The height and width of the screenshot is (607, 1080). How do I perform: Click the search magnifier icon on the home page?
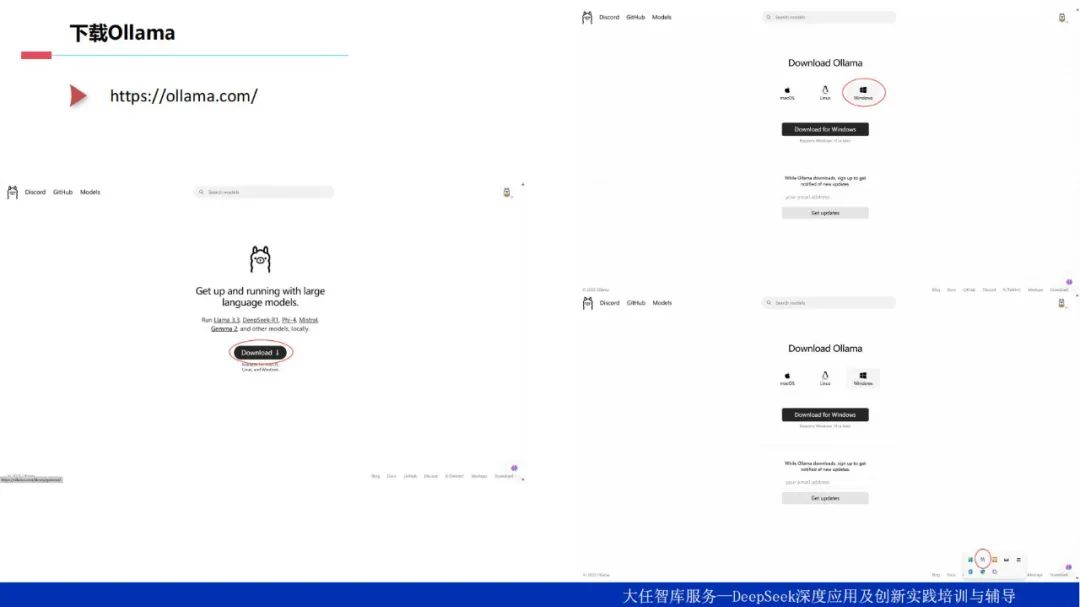[201, 192]
